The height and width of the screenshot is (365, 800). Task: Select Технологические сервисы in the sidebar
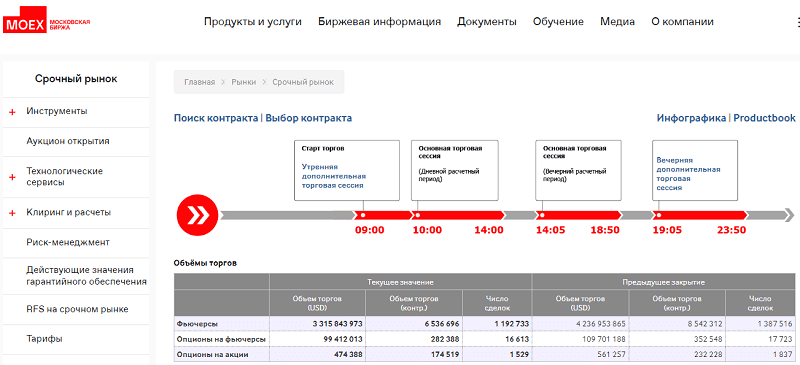[64, 177]
